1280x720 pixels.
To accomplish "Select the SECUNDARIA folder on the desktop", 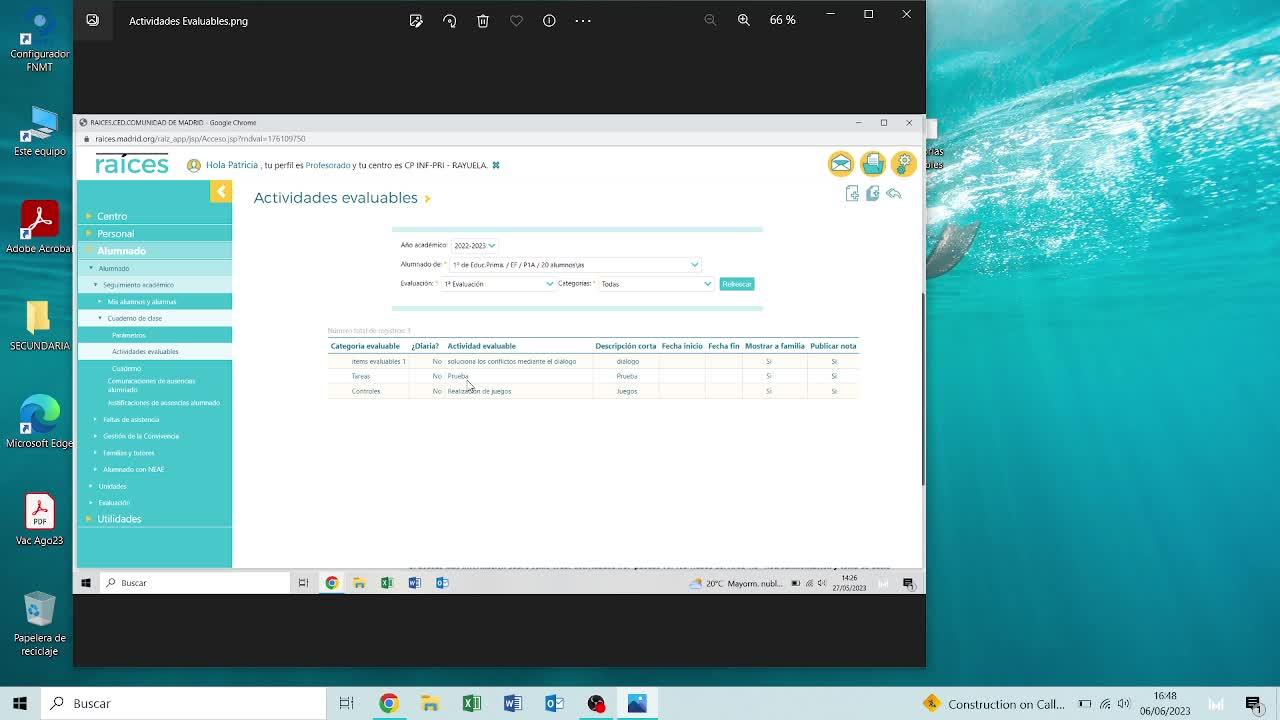I will coord(39,325).
